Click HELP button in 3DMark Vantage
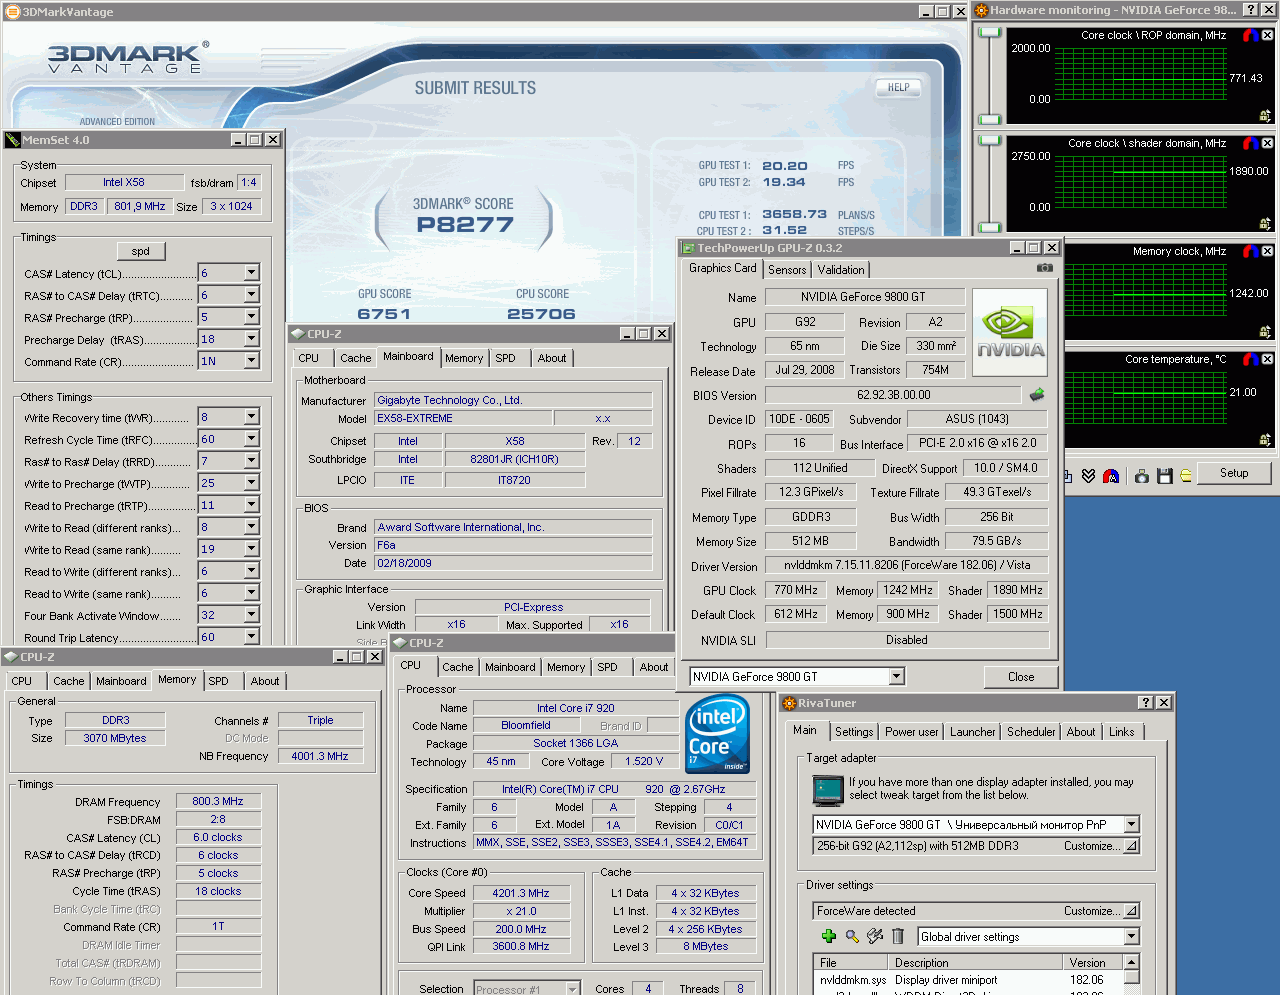This screenshot has height=995, width=1280. click(898, 87)
